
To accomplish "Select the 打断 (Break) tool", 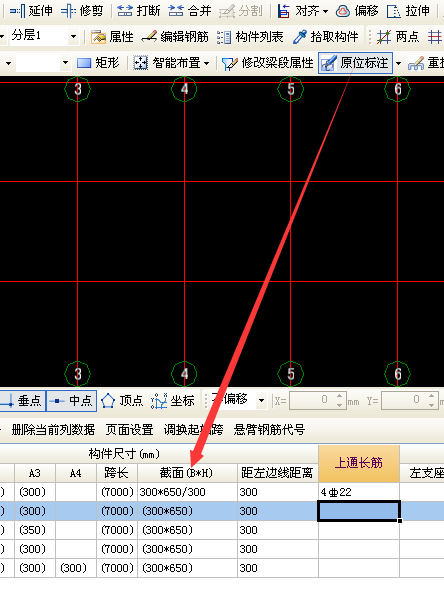I will pyautogui.click(x=139, y=11).
